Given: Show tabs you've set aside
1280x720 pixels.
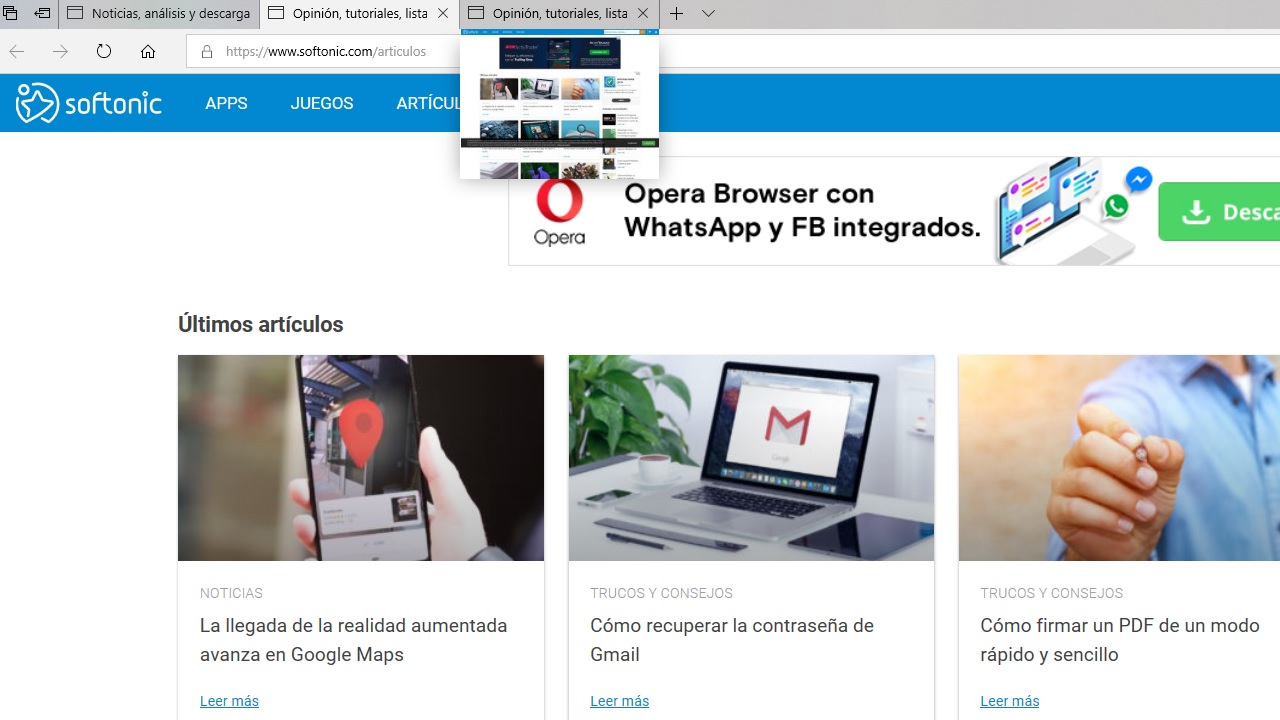Looking at the screenshot, I should click(11, 14).
